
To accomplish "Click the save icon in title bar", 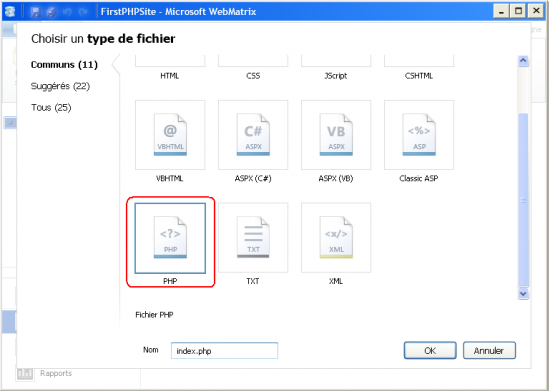I will pyautogui.click(x=35, y=12).
